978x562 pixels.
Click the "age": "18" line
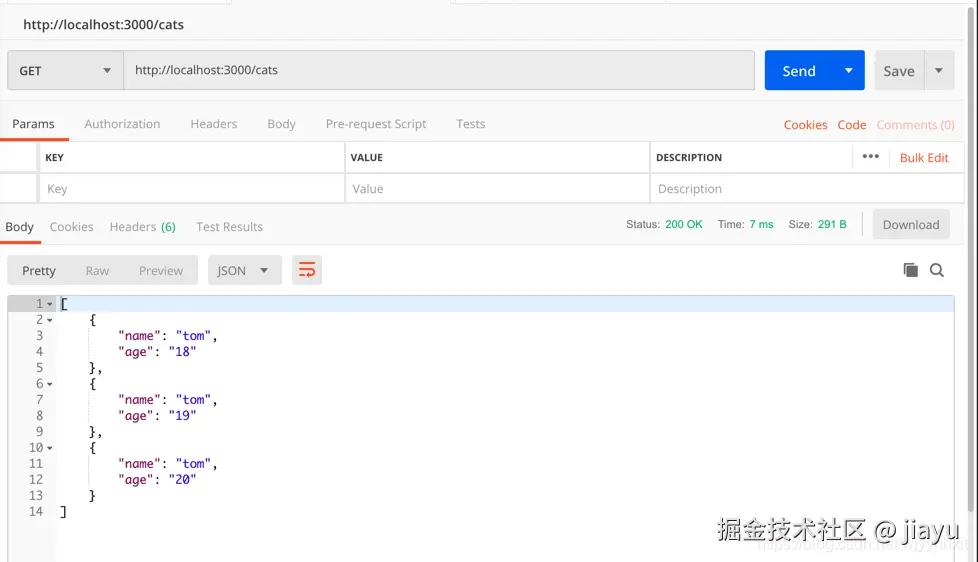click(x=157, y=352)
